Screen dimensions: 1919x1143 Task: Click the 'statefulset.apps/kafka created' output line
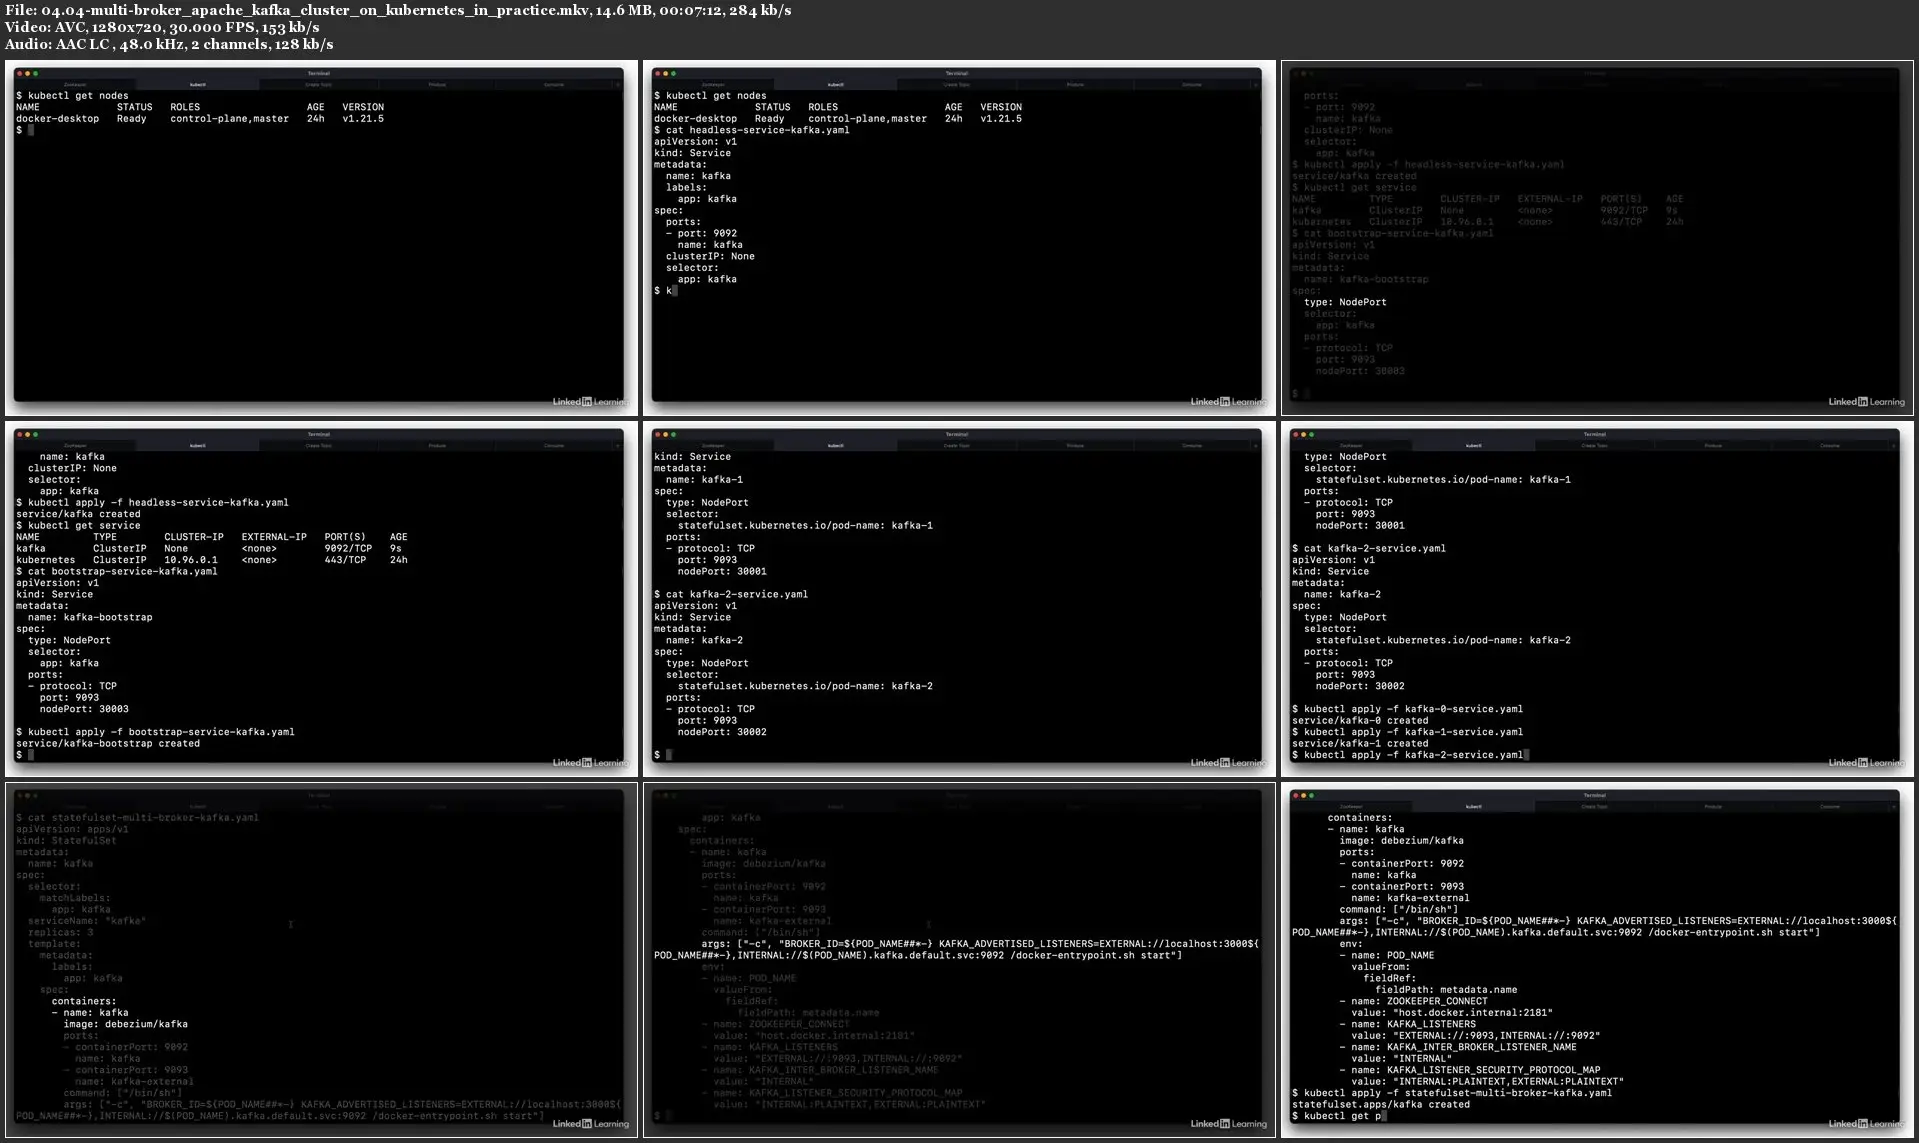(x=1381, y=1105)
